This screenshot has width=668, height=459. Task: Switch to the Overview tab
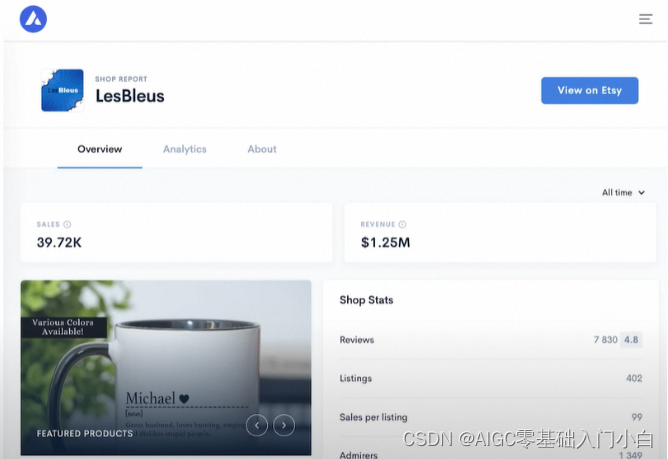100,149
